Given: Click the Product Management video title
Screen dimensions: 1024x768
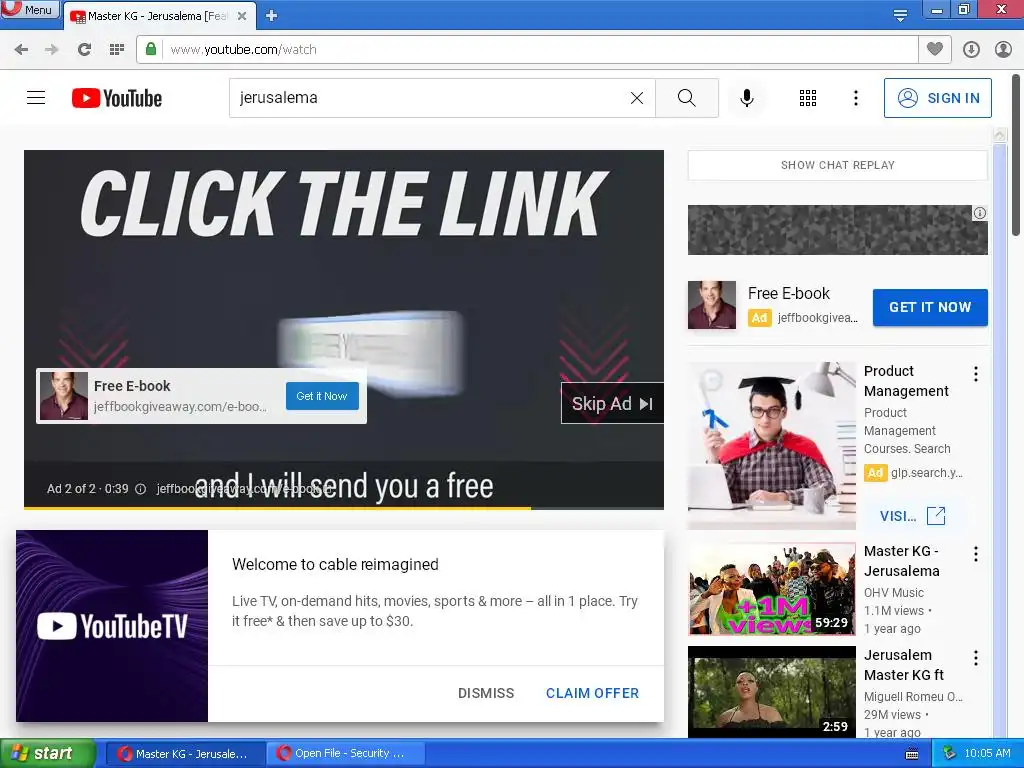Looking at the screenshot, I should click(906, 381).
